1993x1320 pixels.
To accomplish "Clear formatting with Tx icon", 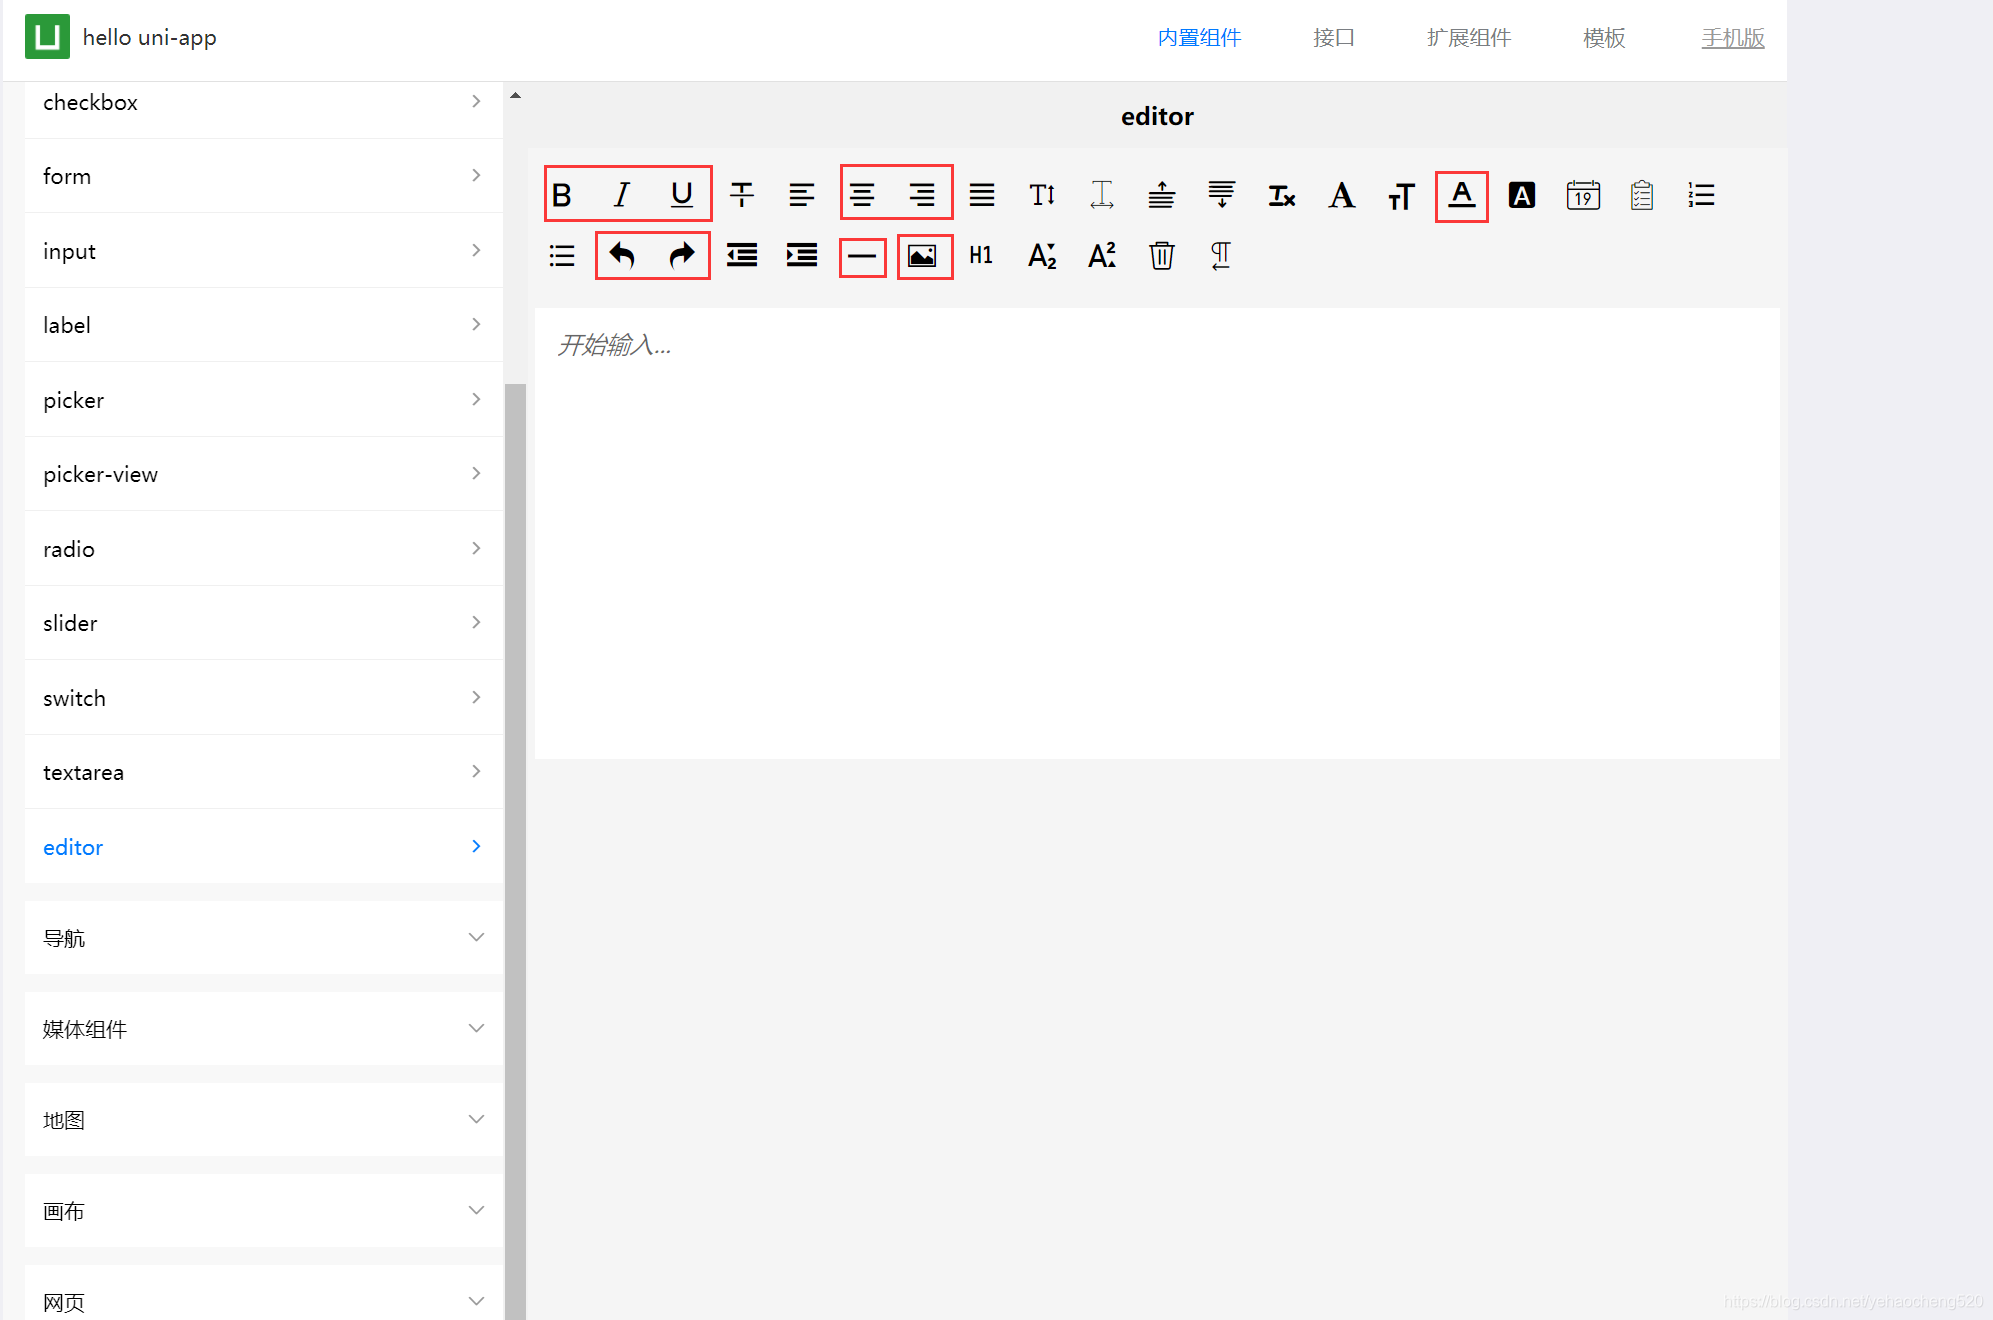I will coord(1282,195).
